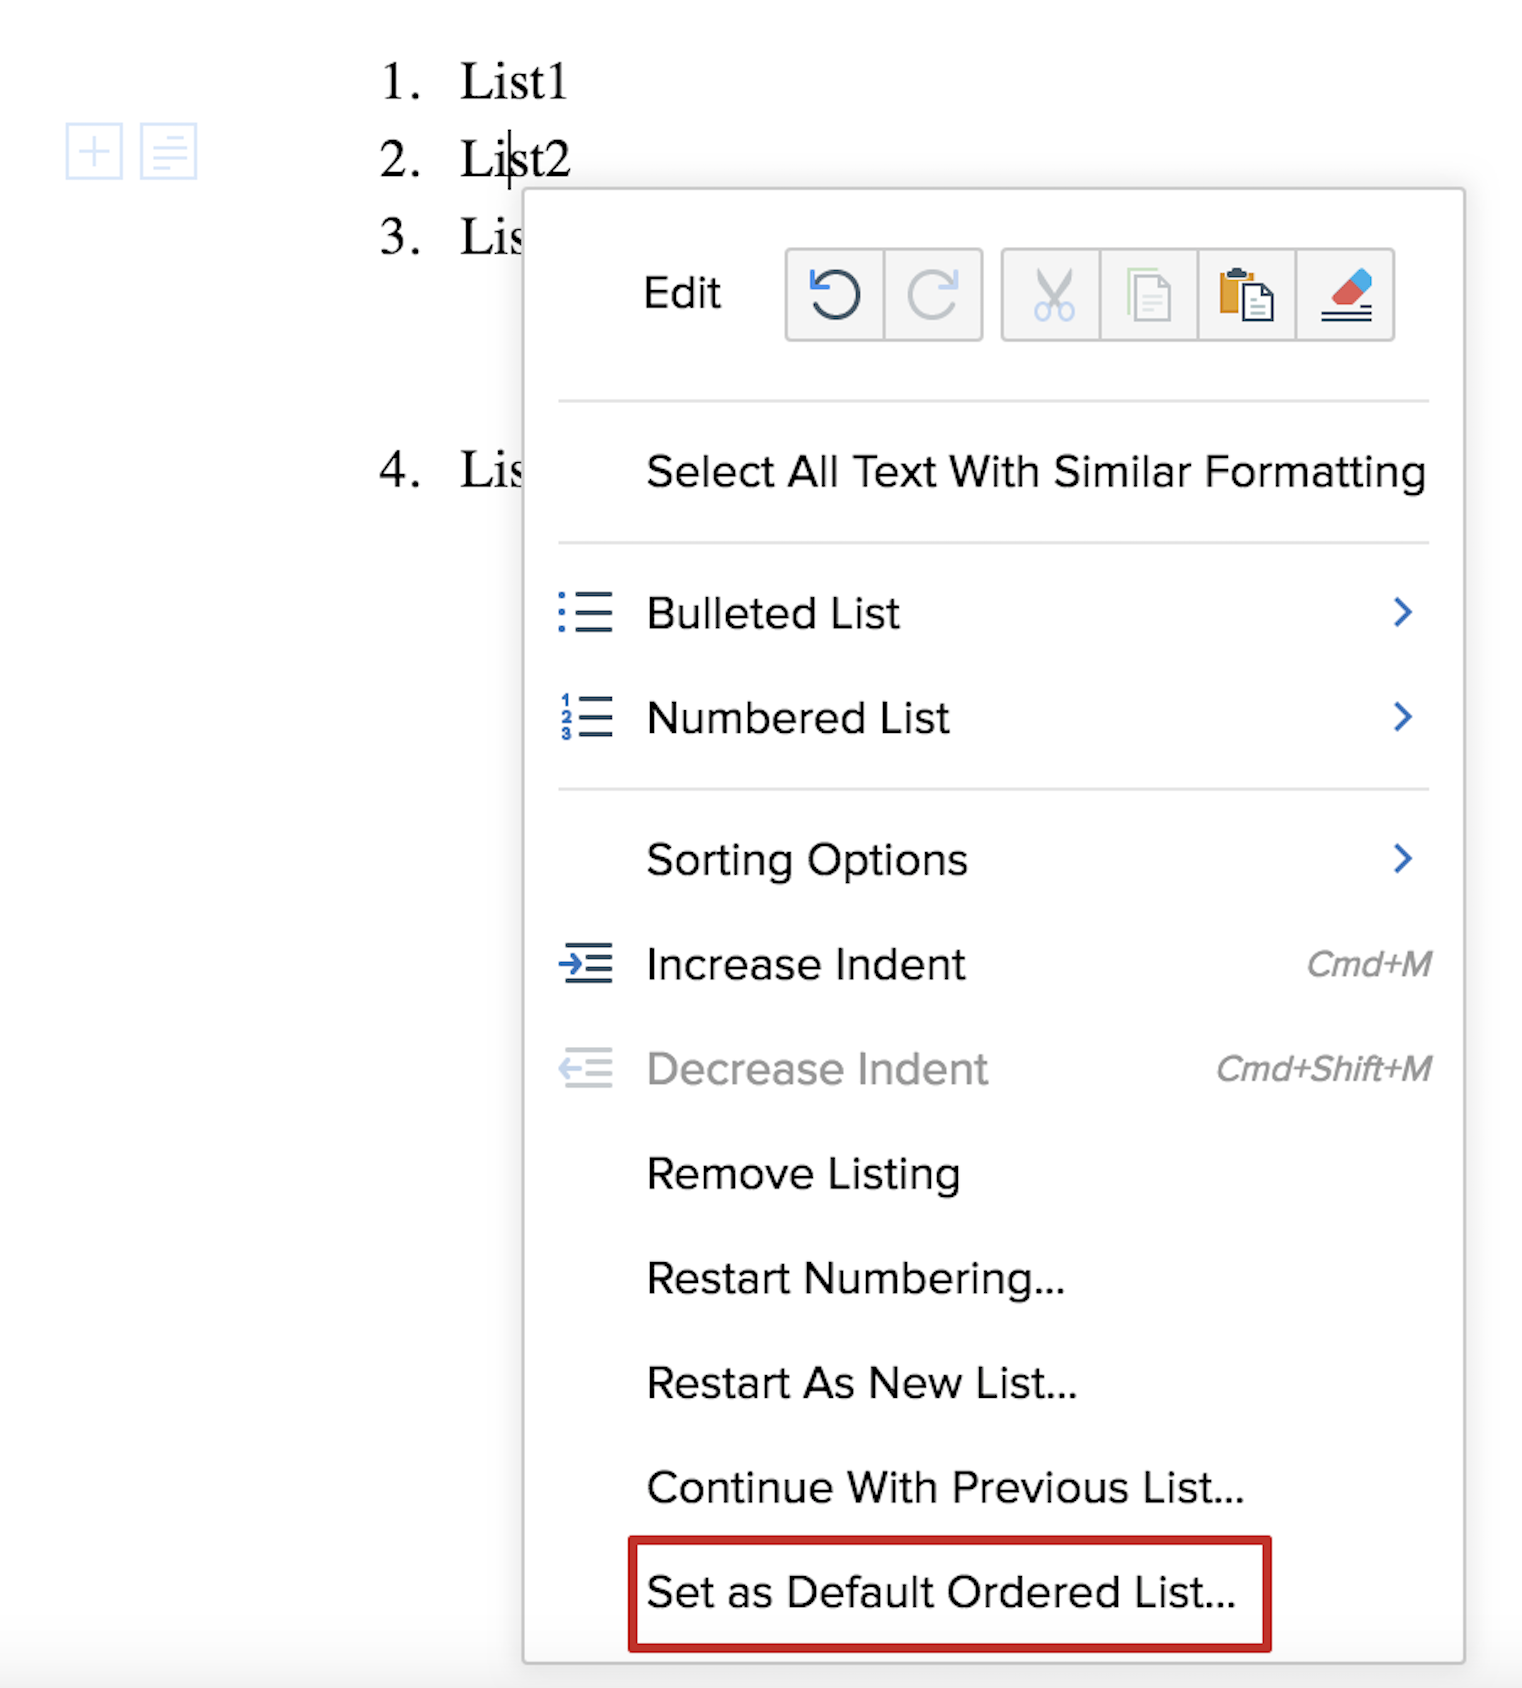Choose Restart Numbering option
The image size is (1522, 1688).
click(856, 1279)
